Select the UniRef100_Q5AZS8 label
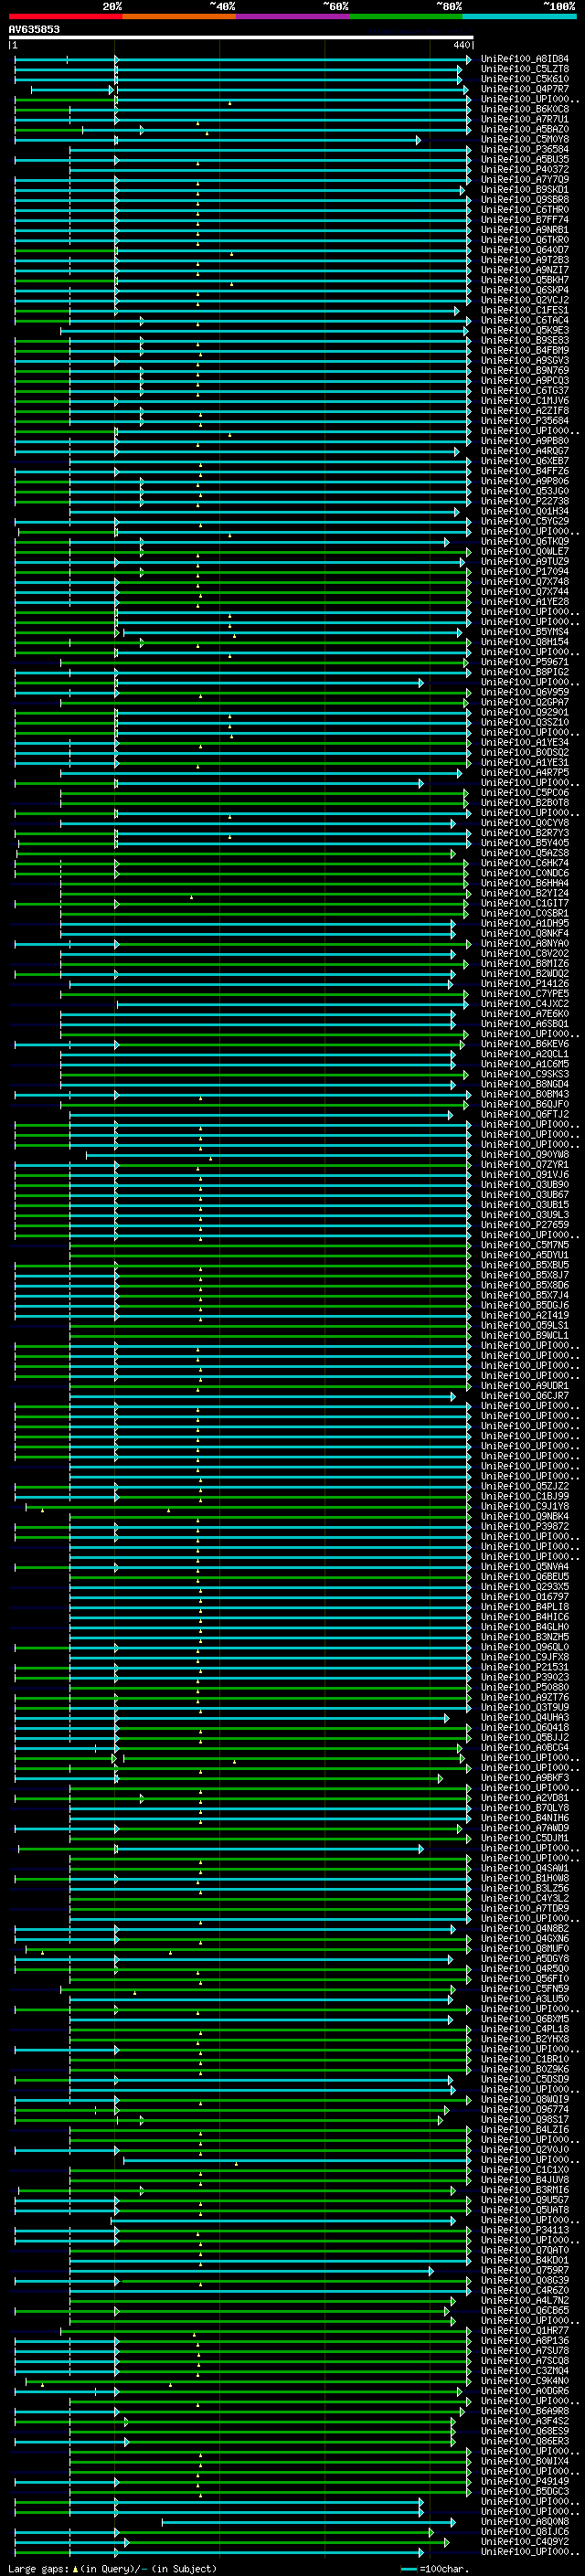 525,853
